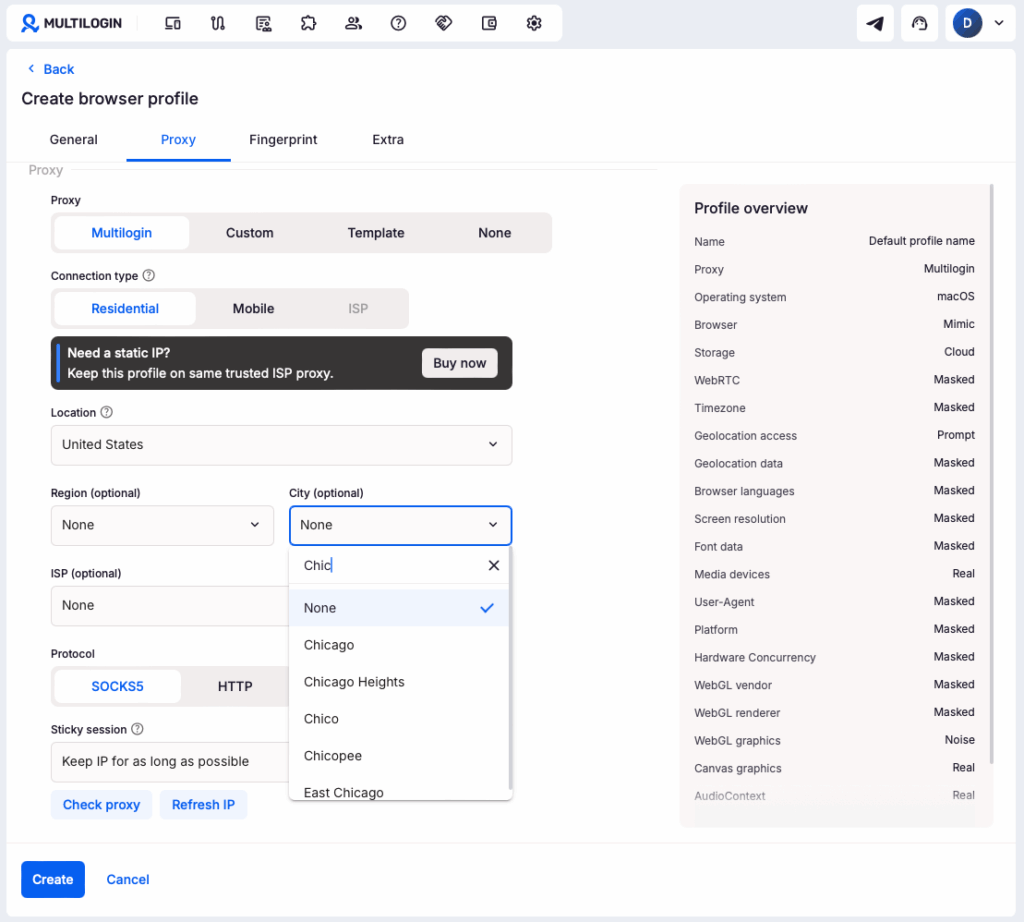The image size is (1024, 922).
Task: Click the 'Noise' WebGL graphics value
Action: coord(959,740)
